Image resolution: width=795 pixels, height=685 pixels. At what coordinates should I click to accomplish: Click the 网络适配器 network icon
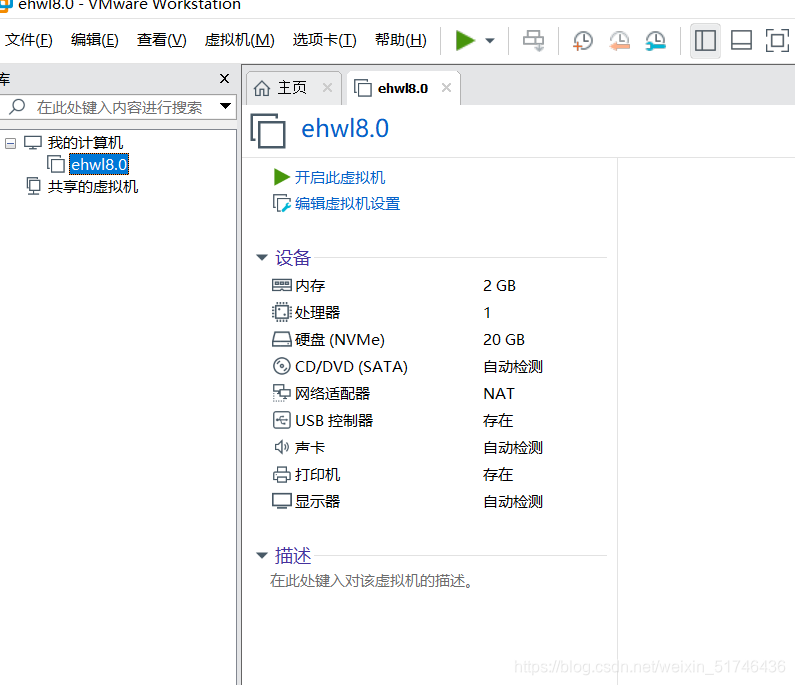tap(281, 393)
